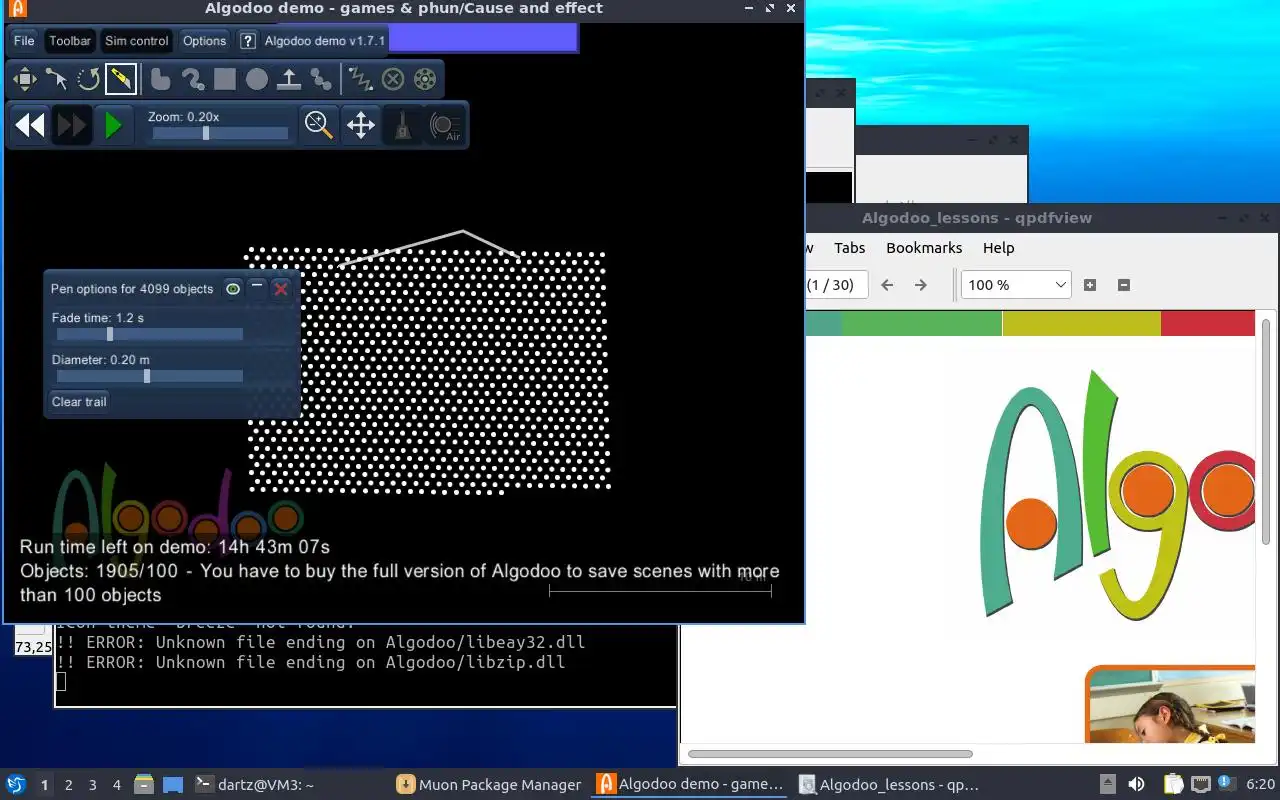1280x800 pixels.
Task: Open file manager icon in taskbar
Action: coord(144,785)
